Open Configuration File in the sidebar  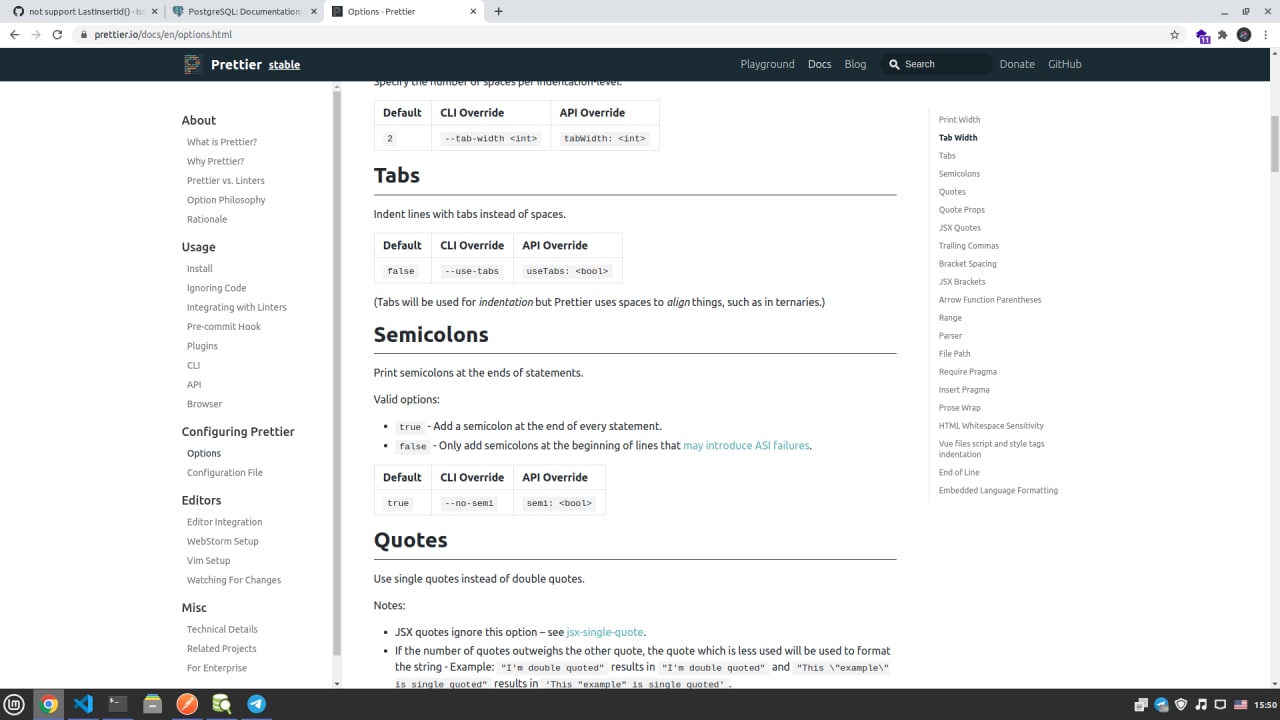(225, 472)
